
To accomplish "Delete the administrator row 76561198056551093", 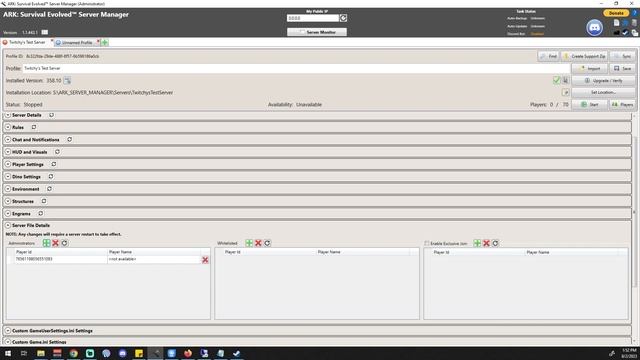I will pos(205,260).
